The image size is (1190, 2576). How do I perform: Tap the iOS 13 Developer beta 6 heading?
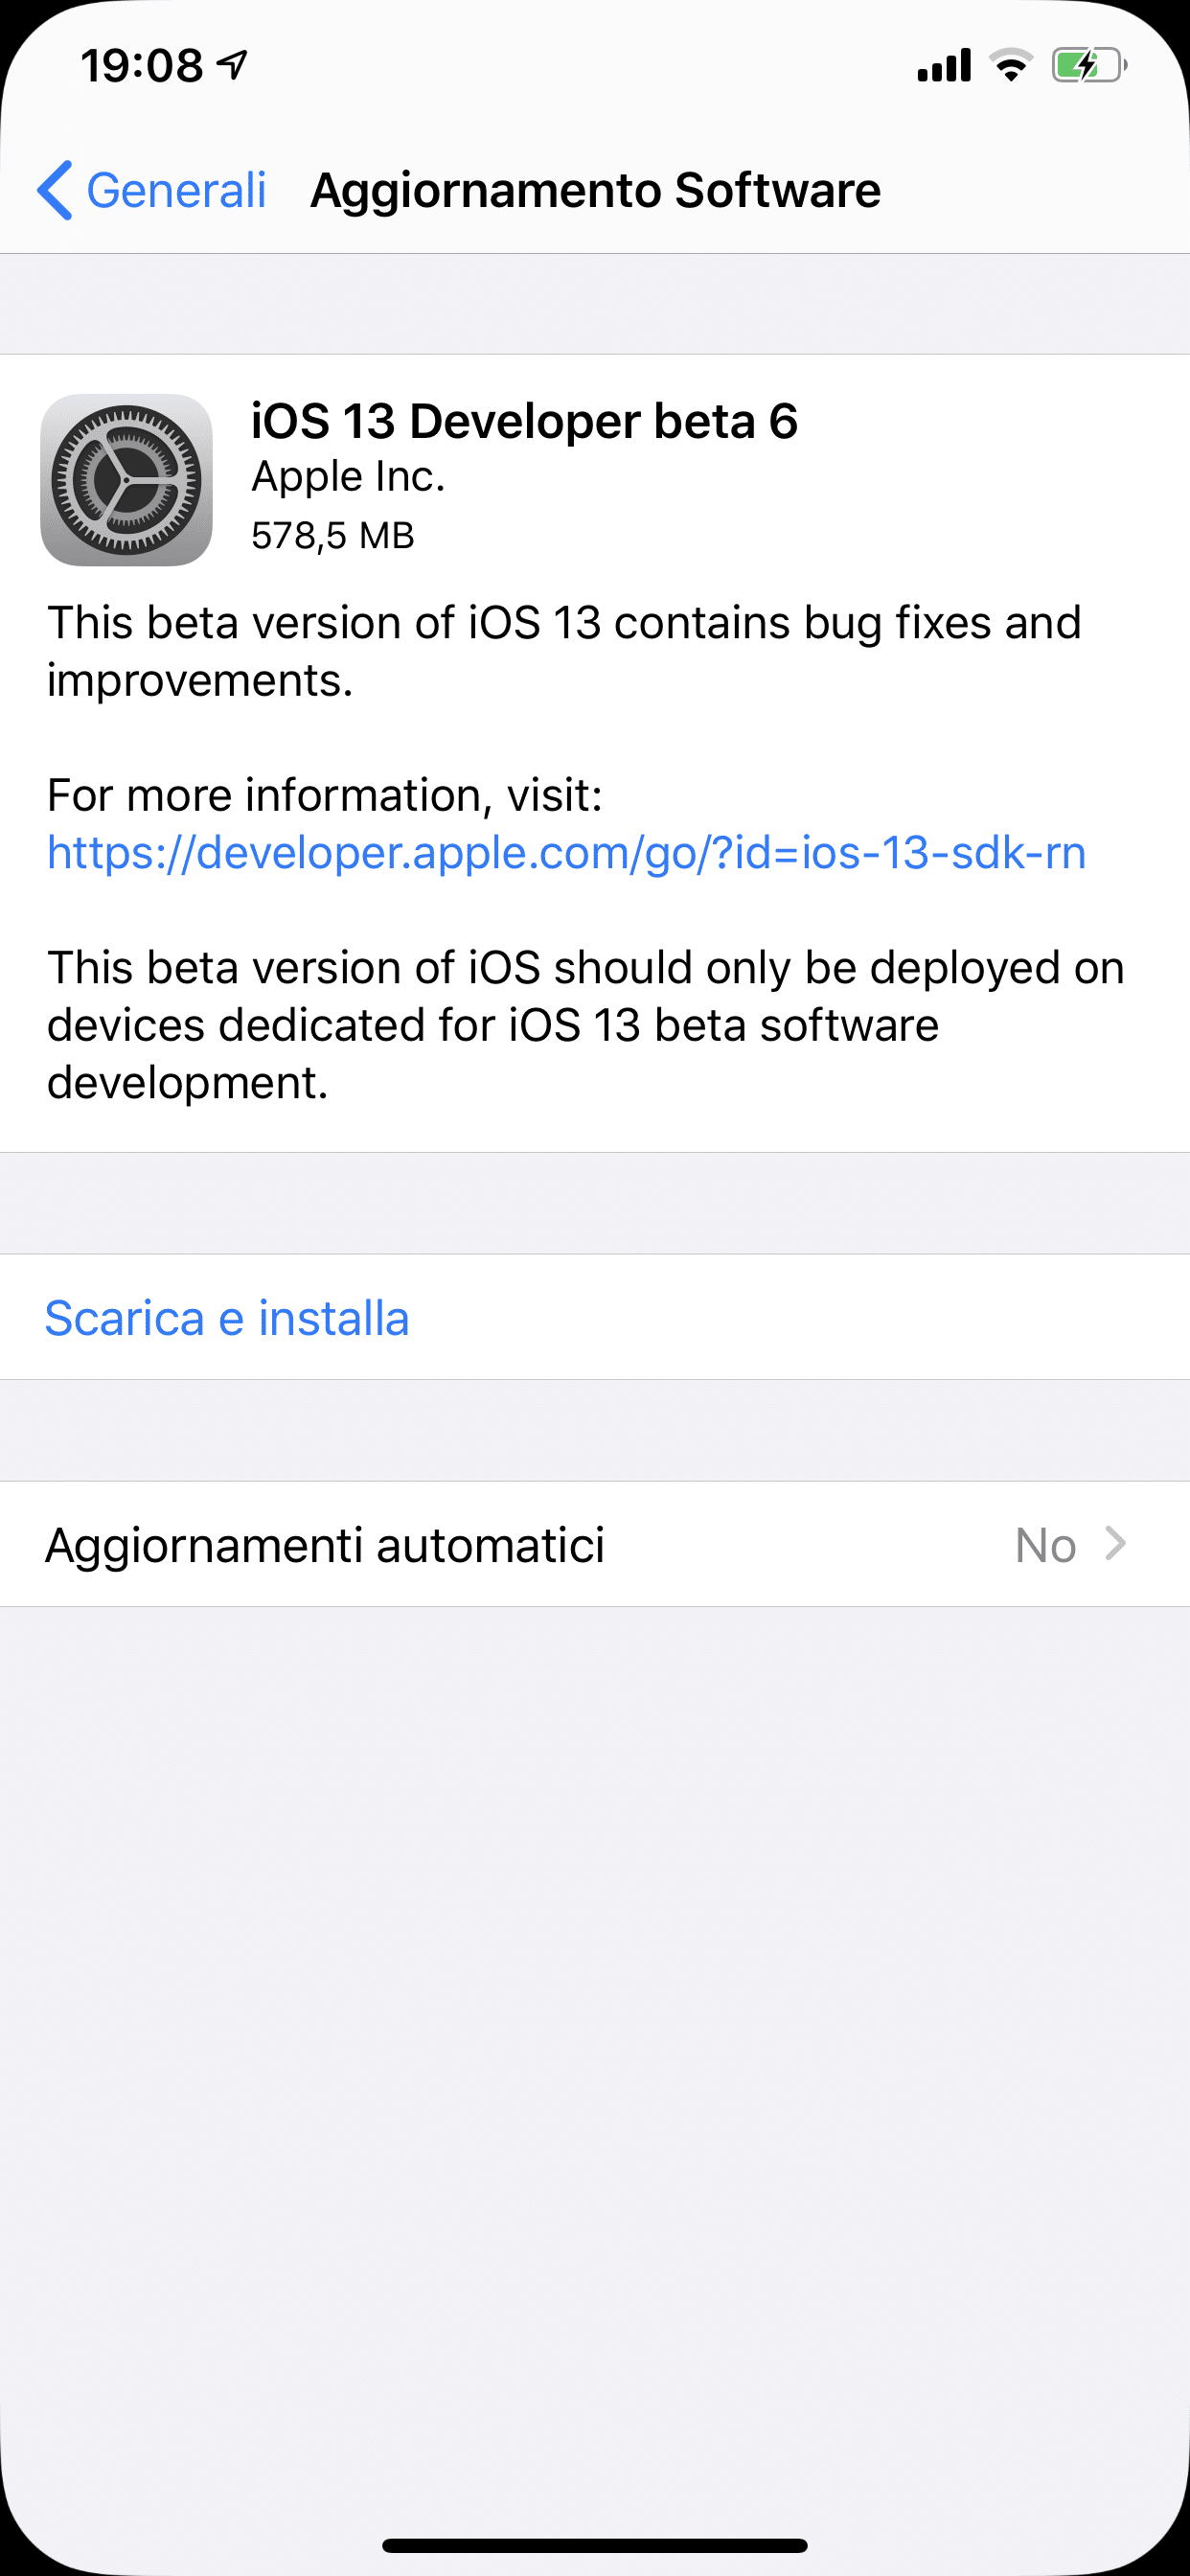pos(524,421)
